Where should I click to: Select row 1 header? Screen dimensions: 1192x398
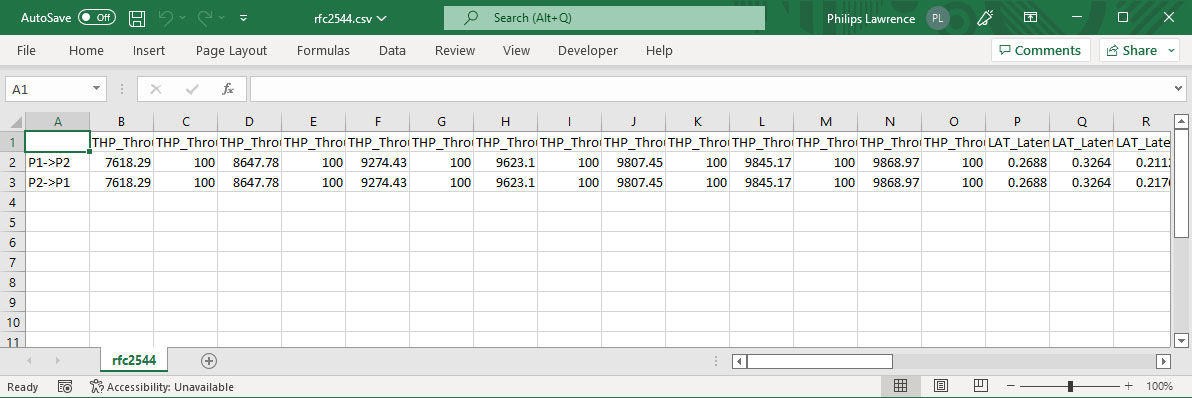[13, 141]
